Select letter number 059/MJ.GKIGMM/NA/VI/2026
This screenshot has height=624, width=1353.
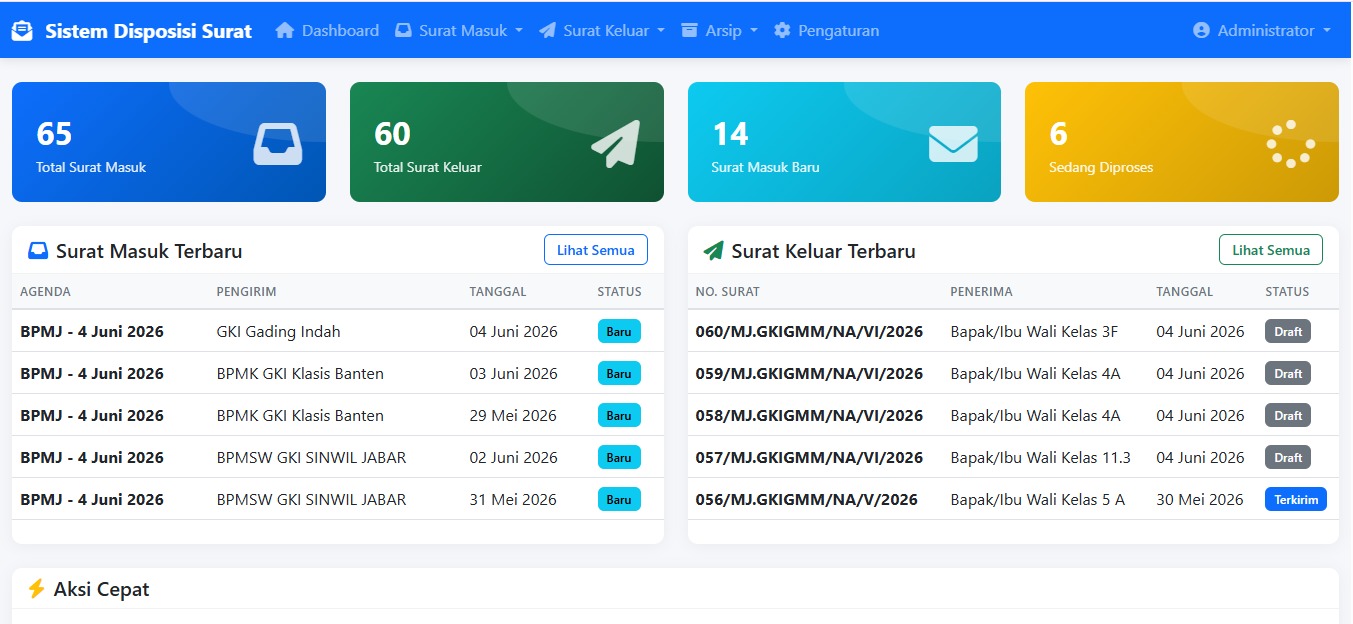(x=809, y=374)
